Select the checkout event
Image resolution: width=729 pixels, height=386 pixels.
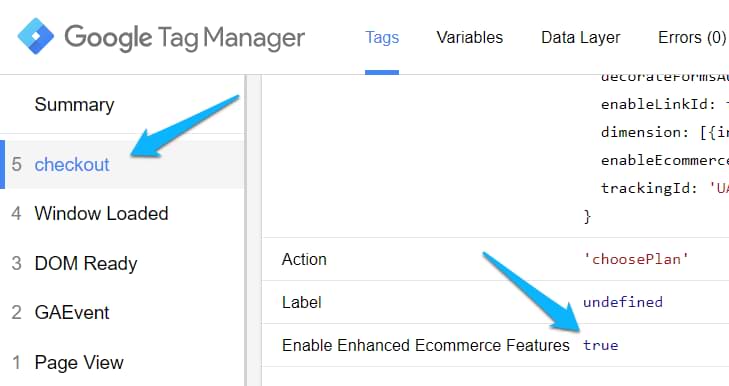click(122, 165)
